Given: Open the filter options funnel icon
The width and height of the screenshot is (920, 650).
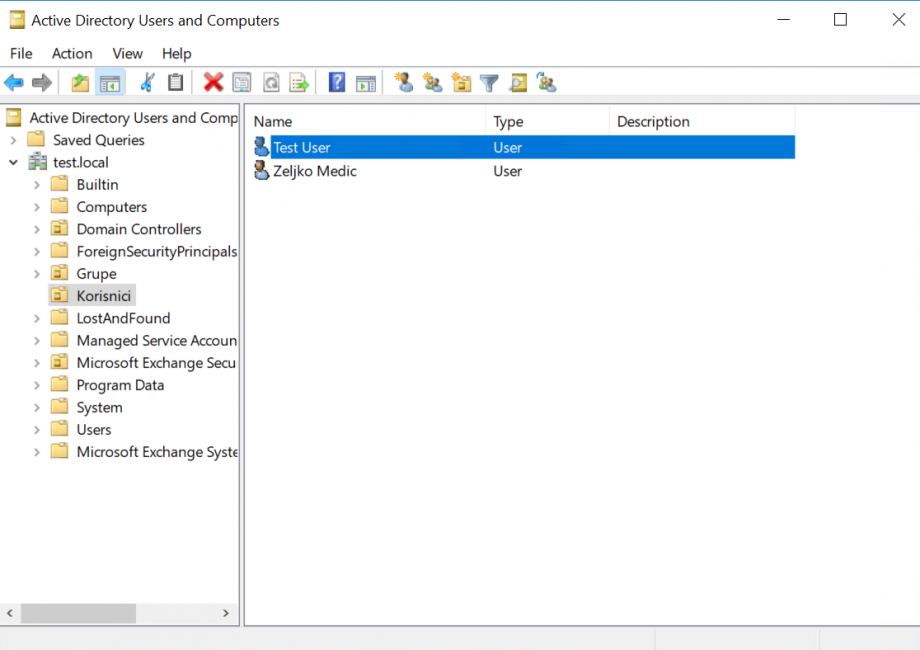Looking at the screenshot, I should pos(489,83).
